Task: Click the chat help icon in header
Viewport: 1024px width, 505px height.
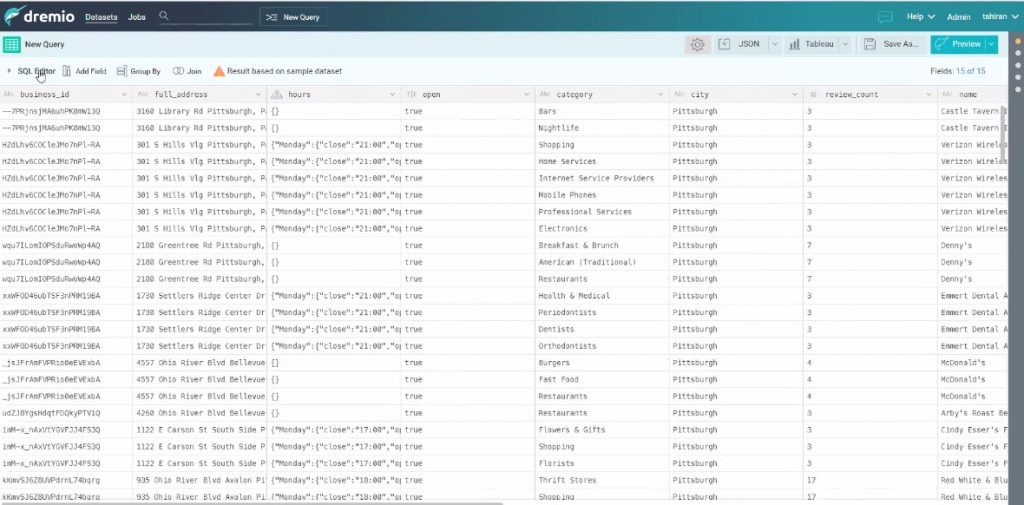Action: 885,17
